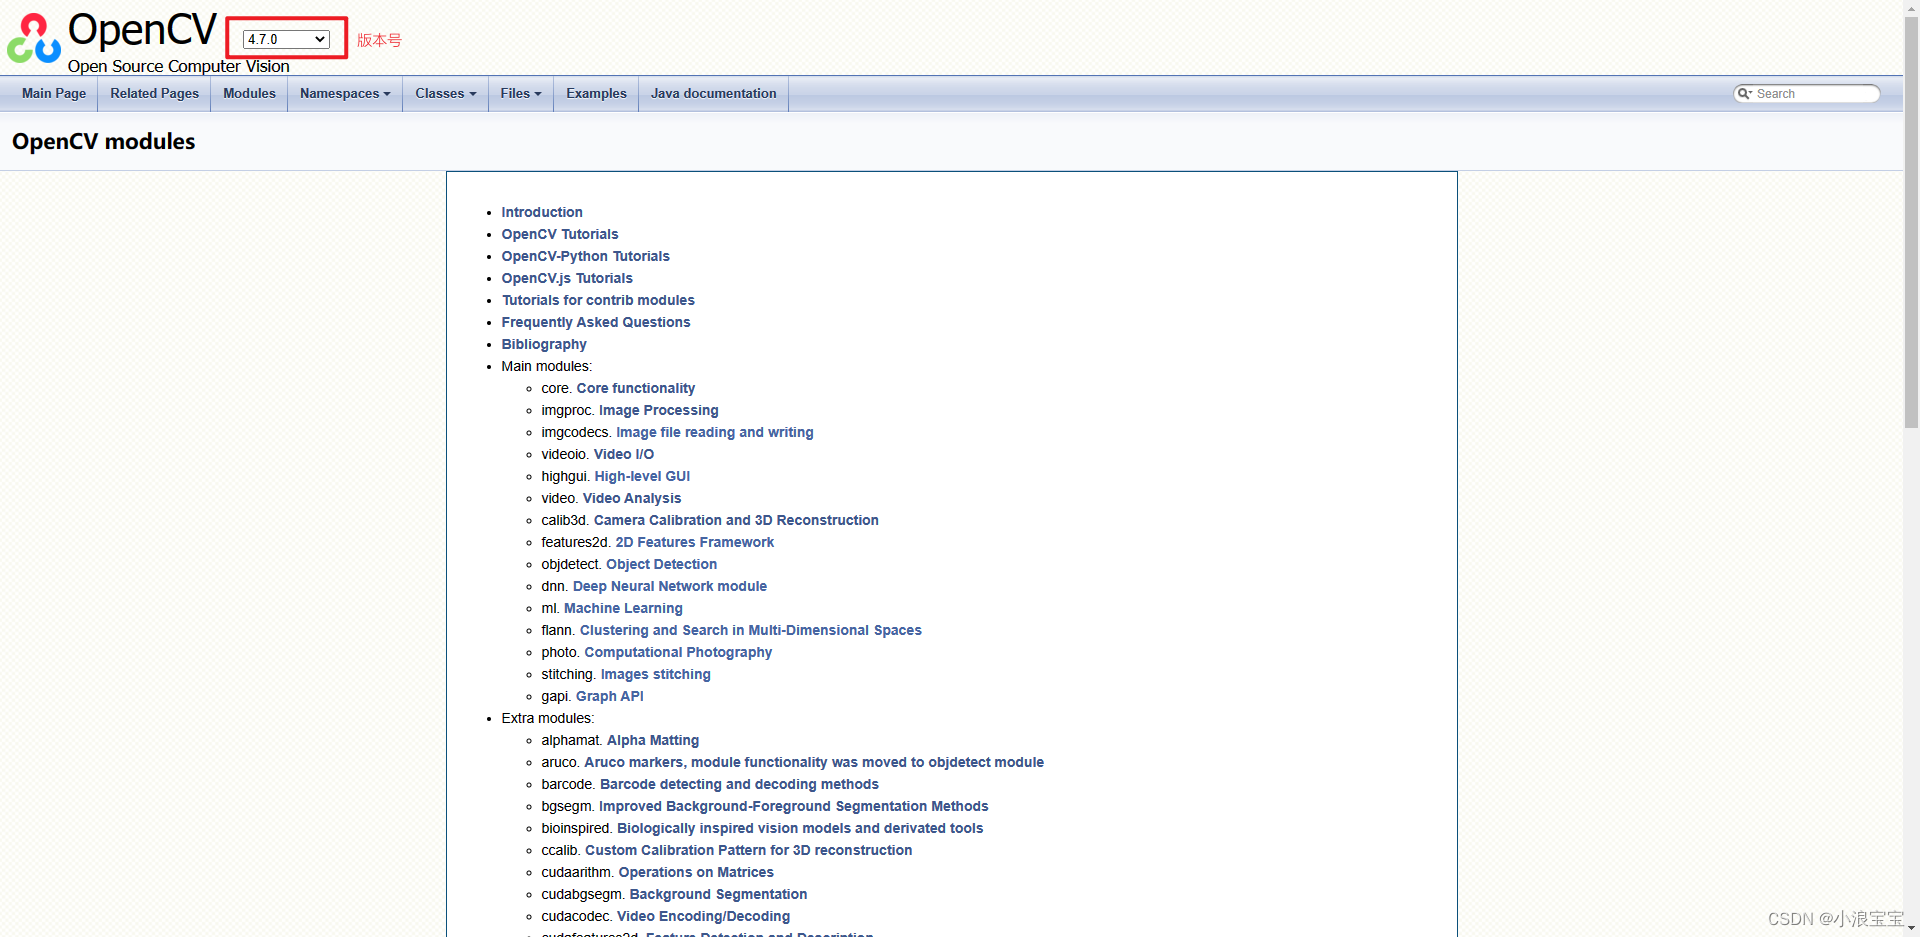
Task: Open the Bibliography link
Action: coord(544,344)
